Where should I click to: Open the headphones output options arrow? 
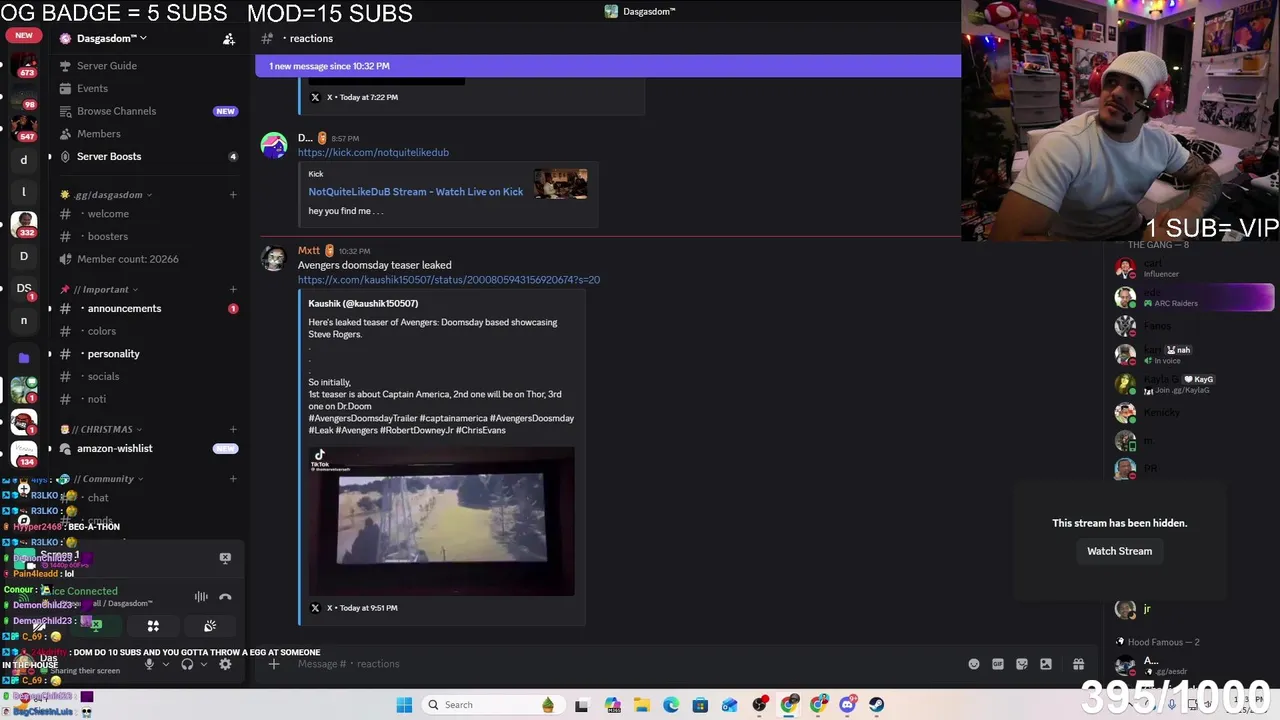click(x=203, y=664)
